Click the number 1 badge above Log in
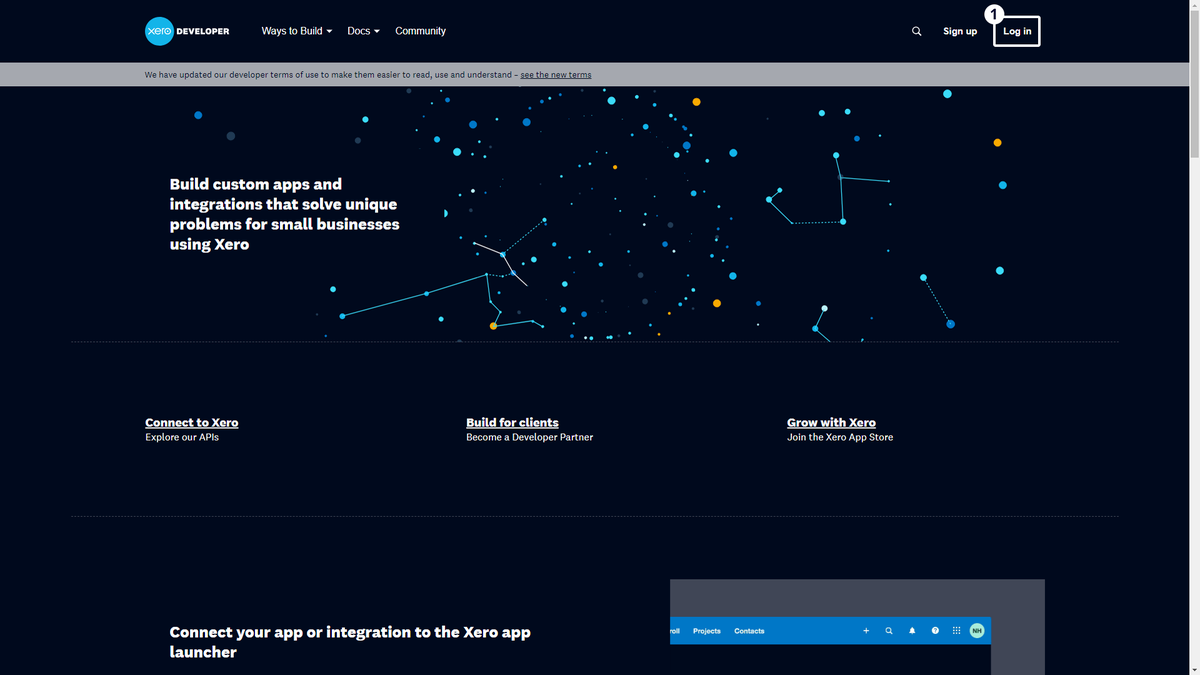This screenshot has width=1200, height=675. coord(993,14)
